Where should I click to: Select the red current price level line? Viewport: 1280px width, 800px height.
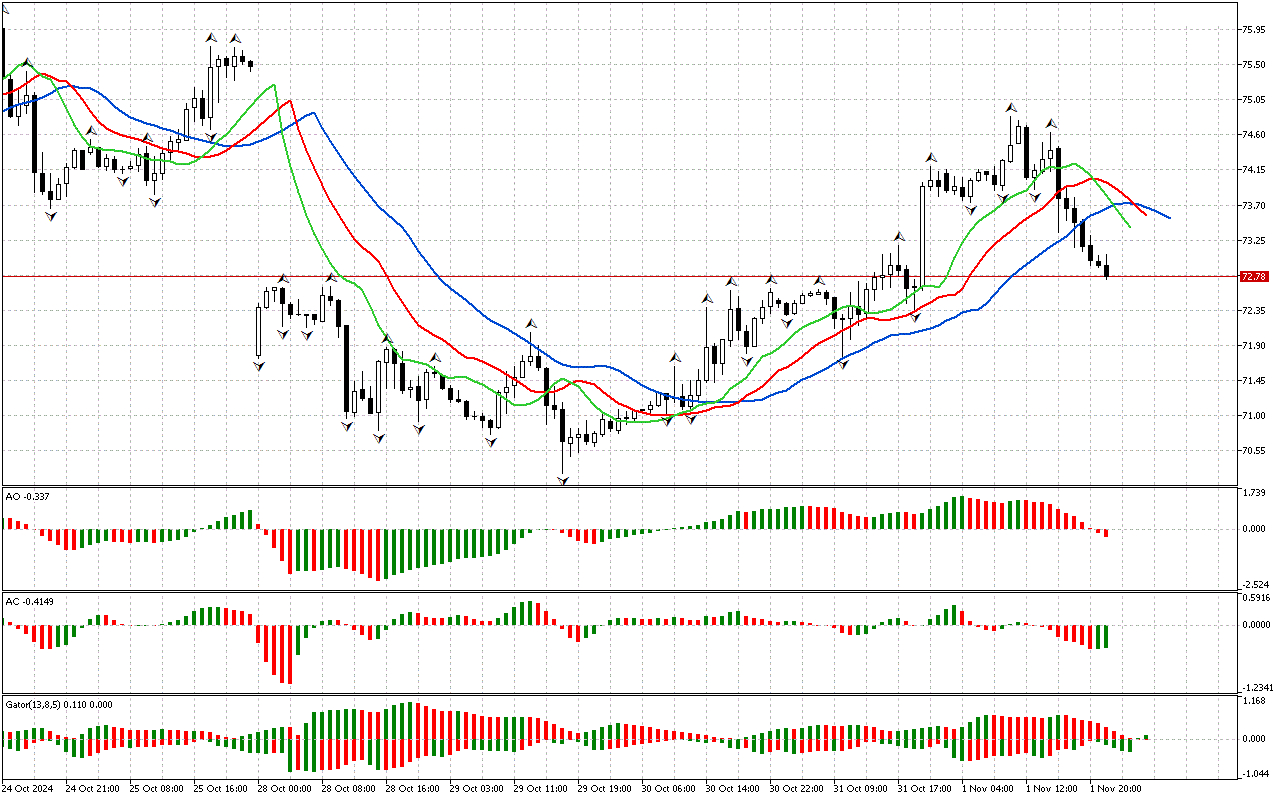pyautogui.click(x=618, y=276)
